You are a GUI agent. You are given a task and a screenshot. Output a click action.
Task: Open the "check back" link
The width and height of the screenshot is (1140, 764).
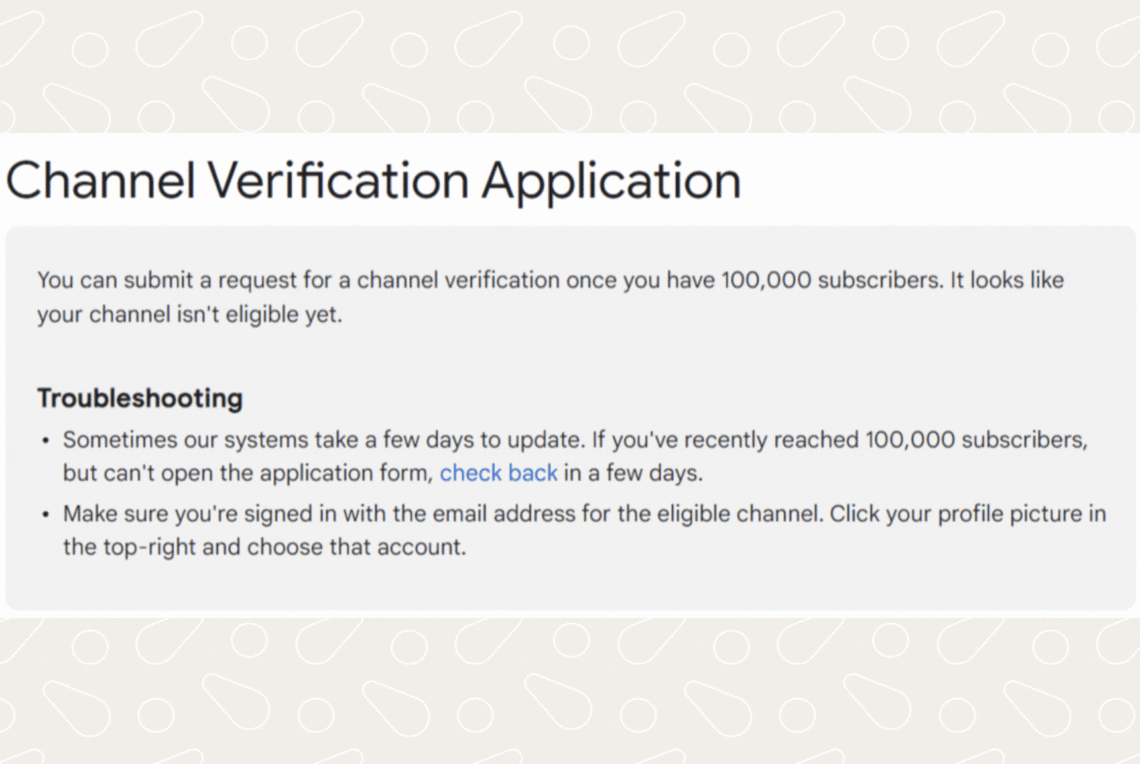pyautogui.click(x=498, y=473)
